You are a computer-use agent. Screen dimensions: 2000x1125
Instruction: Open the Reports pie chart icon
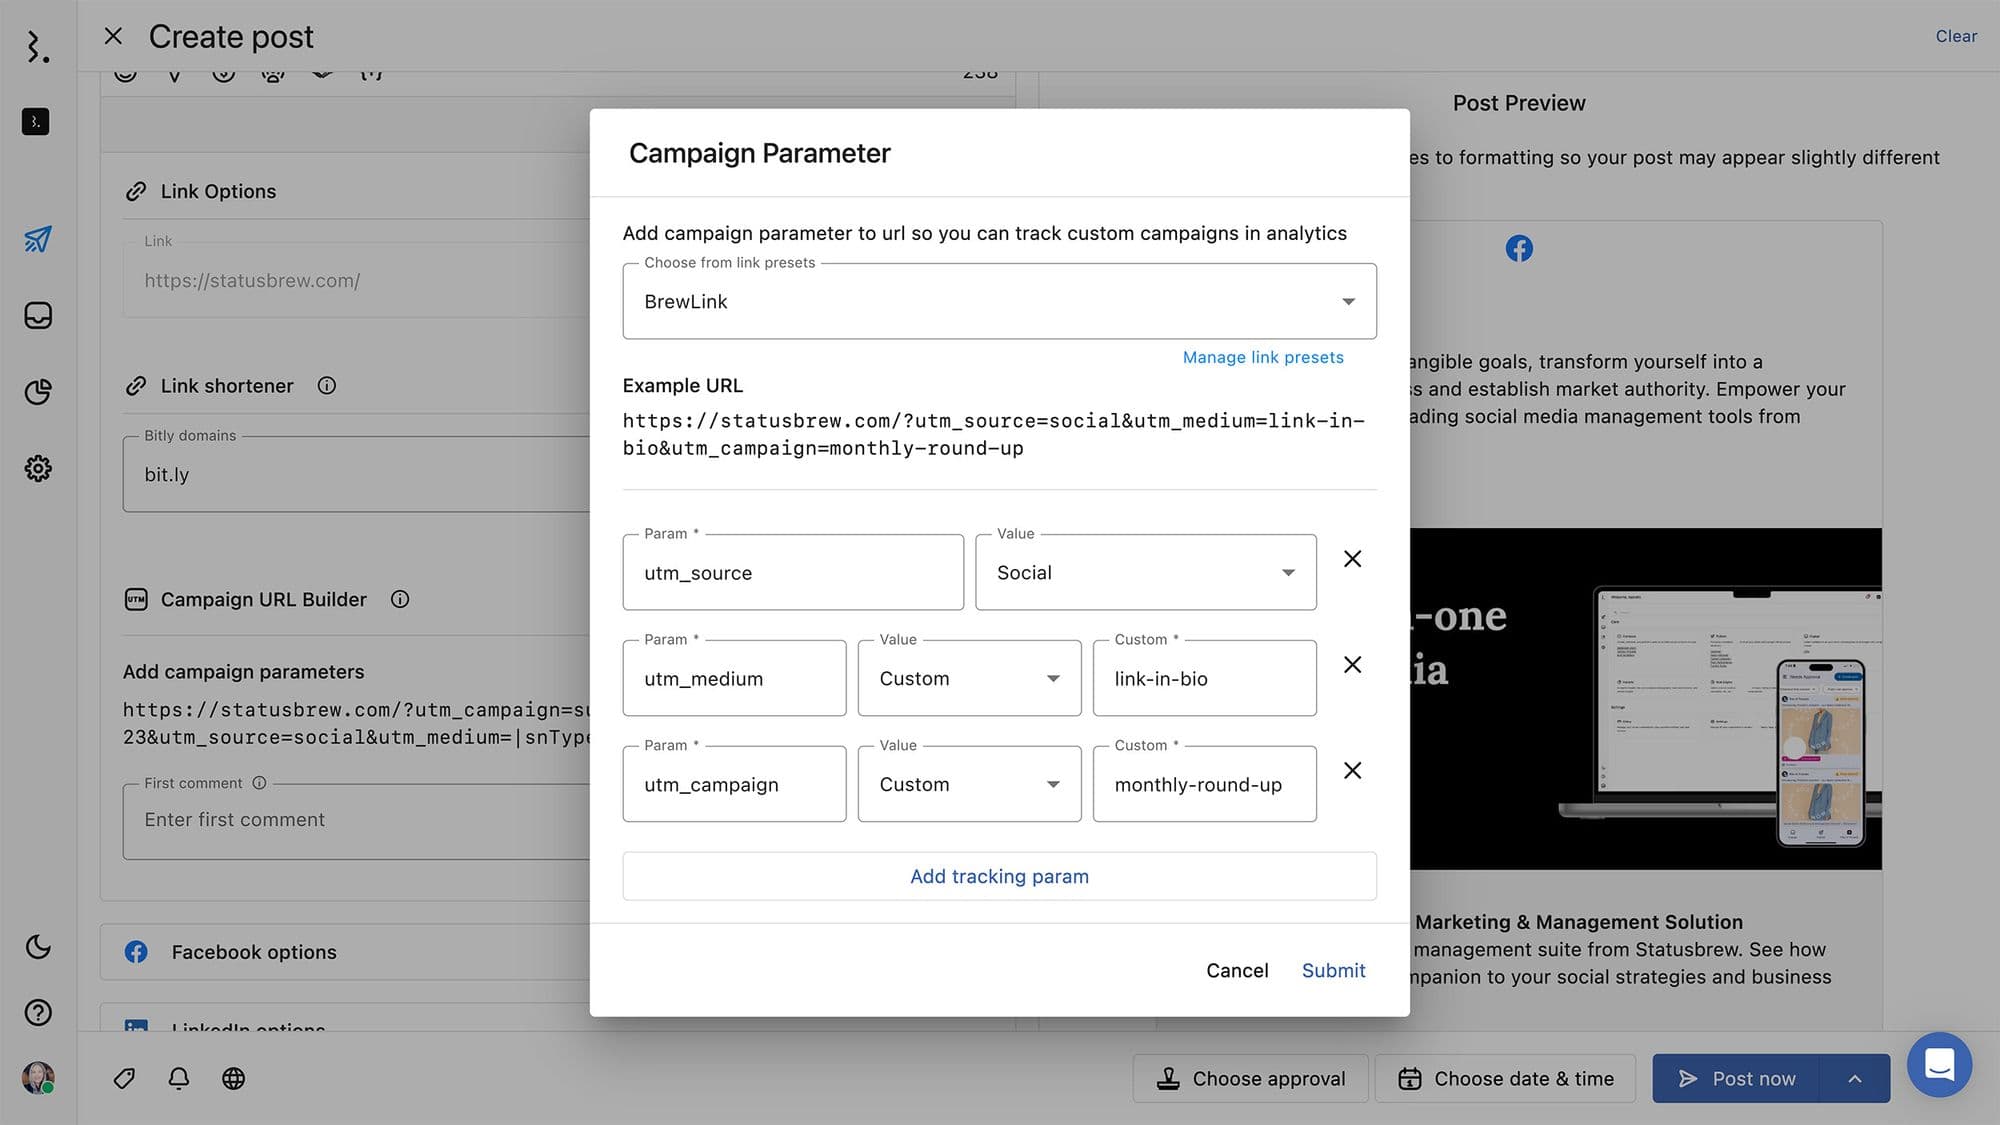pos(38,392)
